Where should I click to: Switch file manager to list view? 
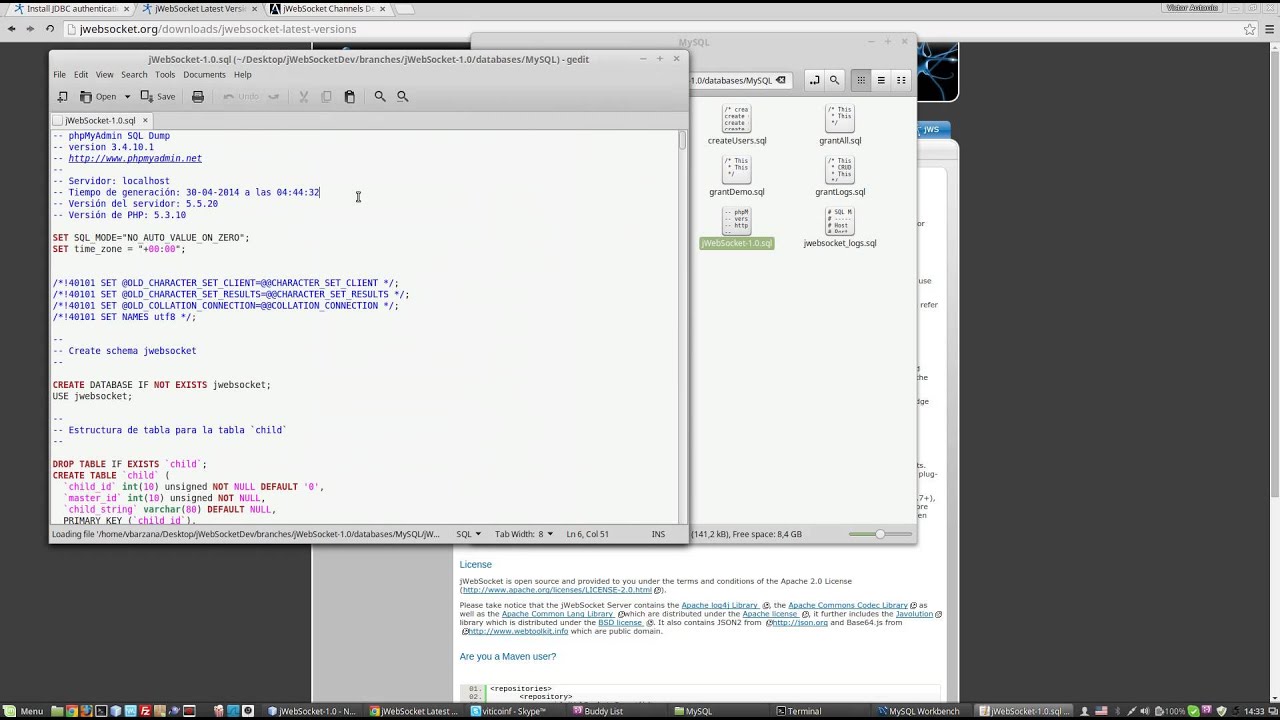click(x=881, y=80)
